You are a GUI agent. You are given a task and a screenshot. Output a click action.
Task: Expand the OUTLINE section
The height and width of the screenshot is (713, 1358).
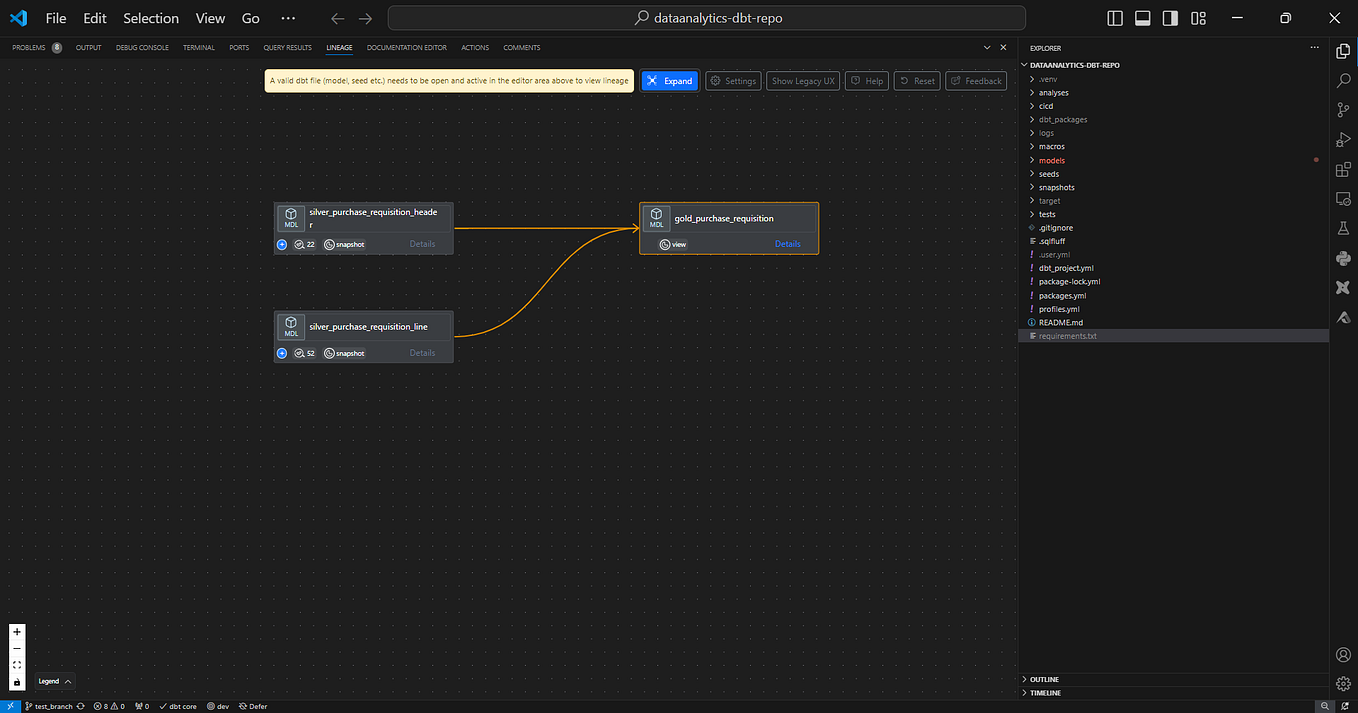tap(1045, 679)
